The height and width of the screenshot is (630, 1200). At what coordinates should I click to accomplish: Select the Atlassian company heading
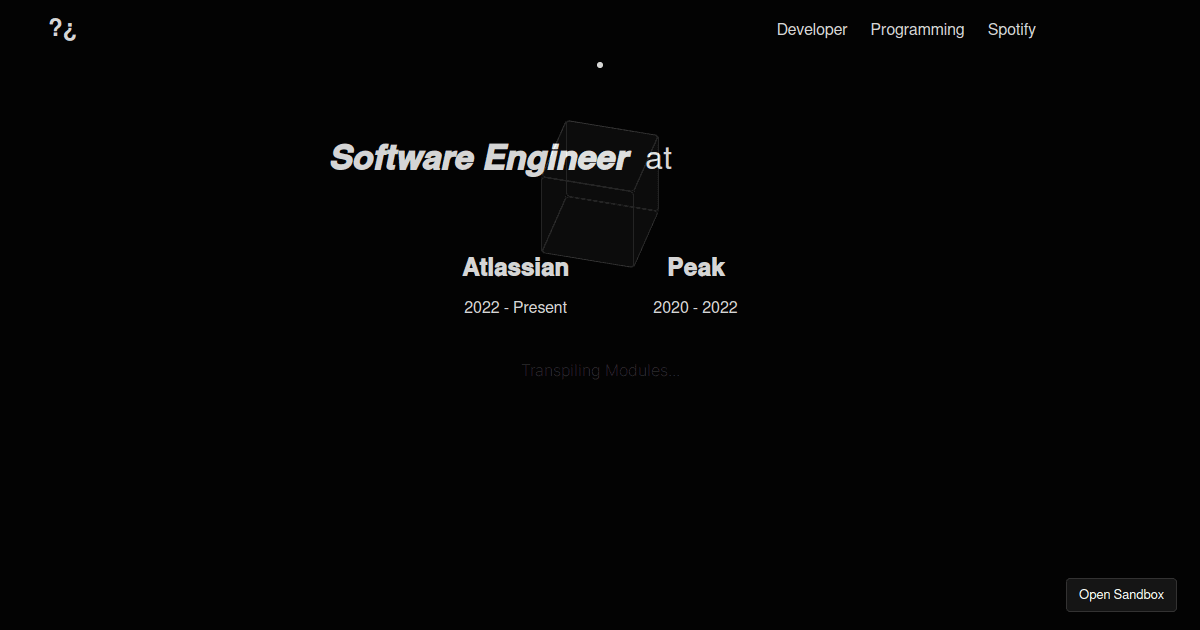click(x=515, y=267)
